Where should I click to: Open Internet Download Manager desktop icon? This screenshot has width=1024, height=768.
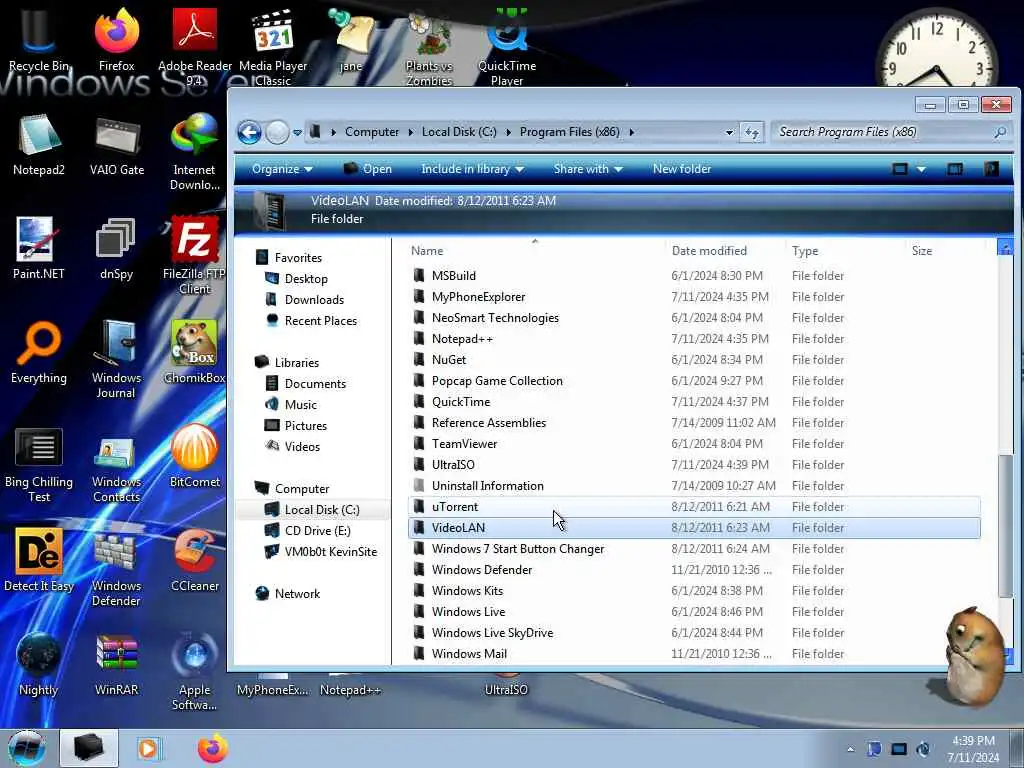pyautogui.click(x=195, y=150)
